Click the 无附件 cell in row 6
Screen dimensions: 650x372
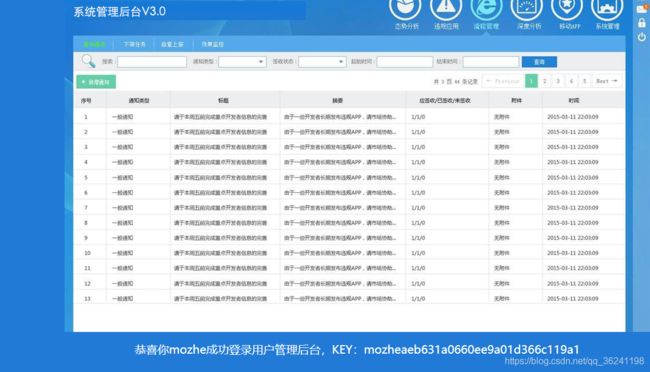coord(502,193)
